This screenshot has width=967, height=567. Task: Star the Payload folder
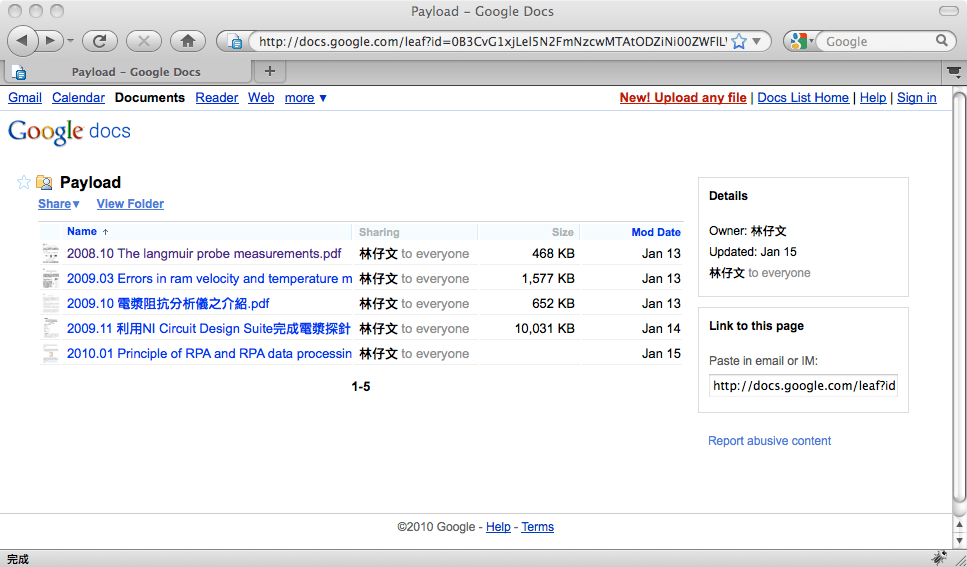[24, 183]
